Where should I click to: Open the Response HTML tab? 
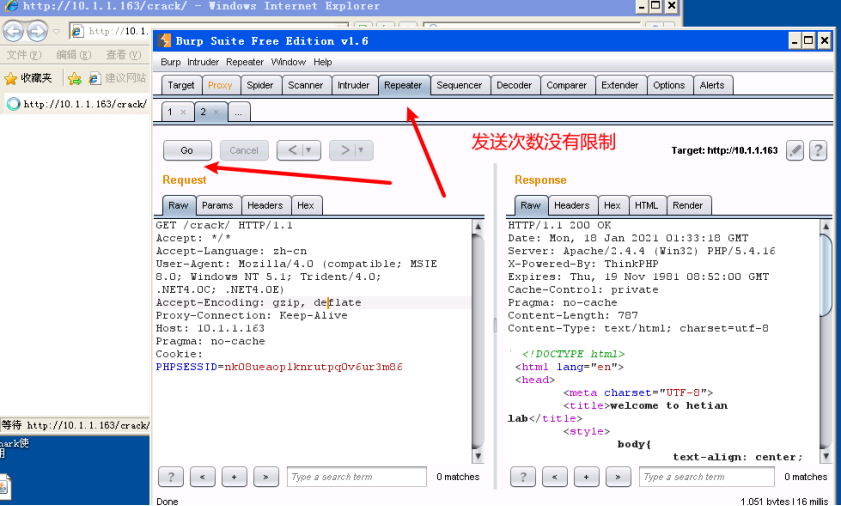point(647,206)
